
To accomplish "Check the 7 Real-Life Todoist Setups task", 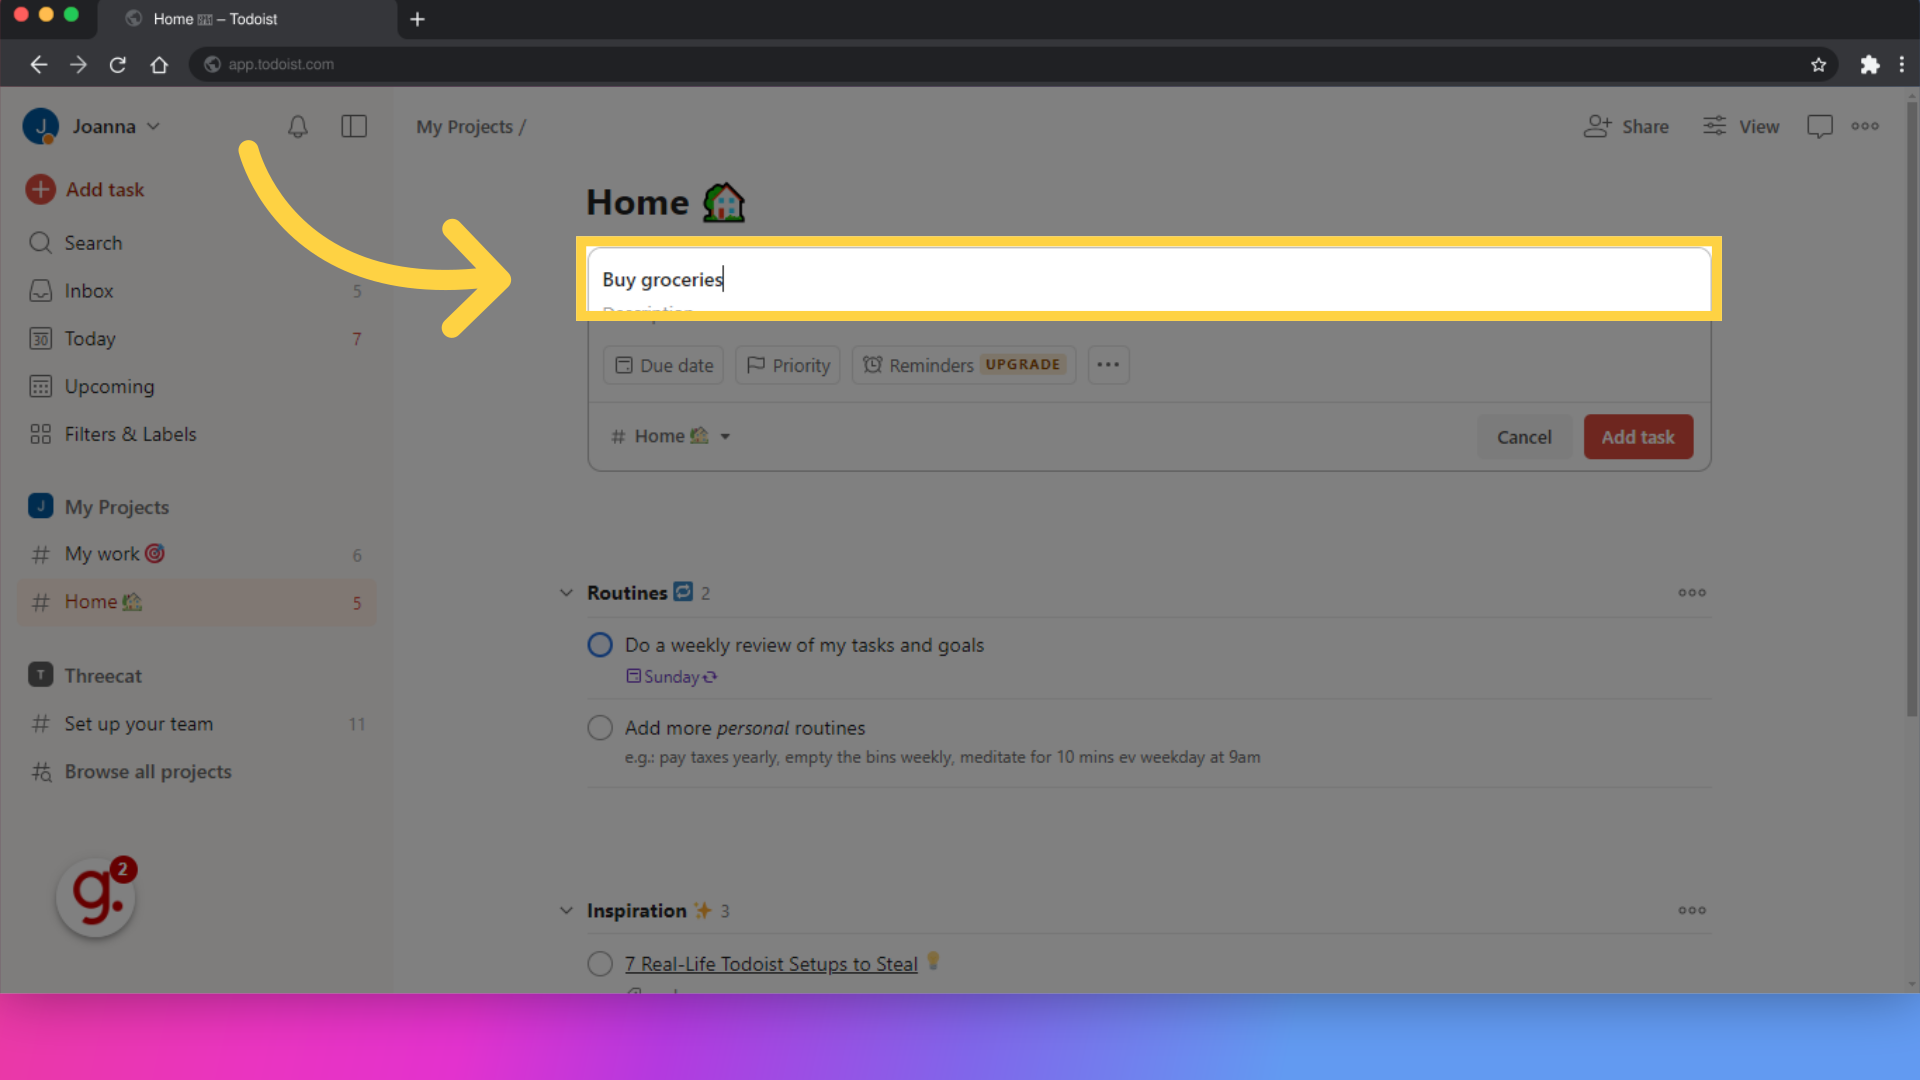I will click(600, 963).
